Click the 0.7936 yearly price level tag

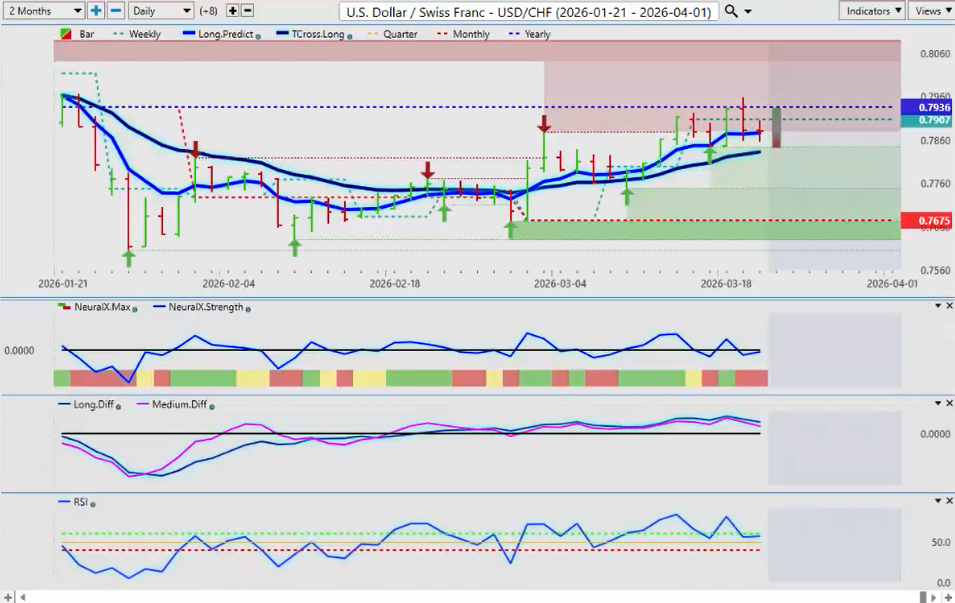(x=927, y=106)
